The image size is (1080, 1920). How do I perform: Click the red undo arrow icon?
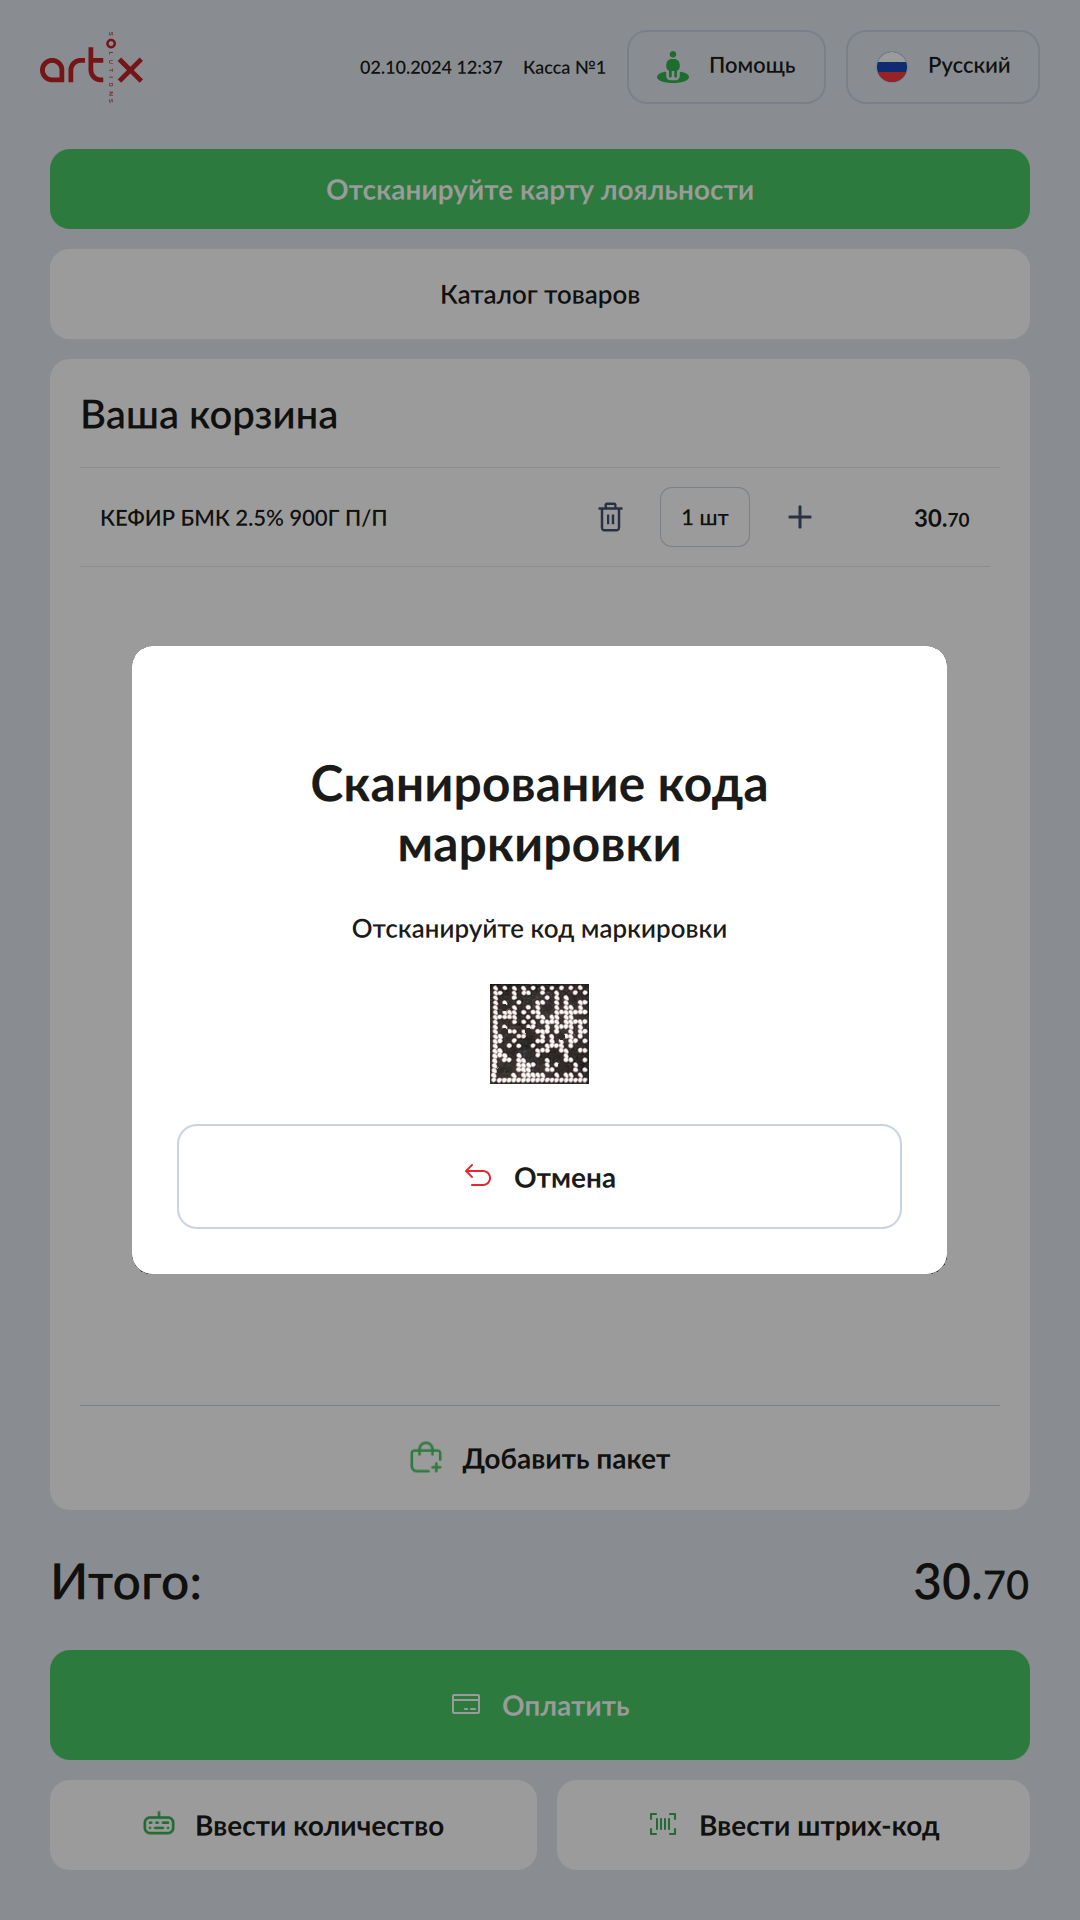479,1176
